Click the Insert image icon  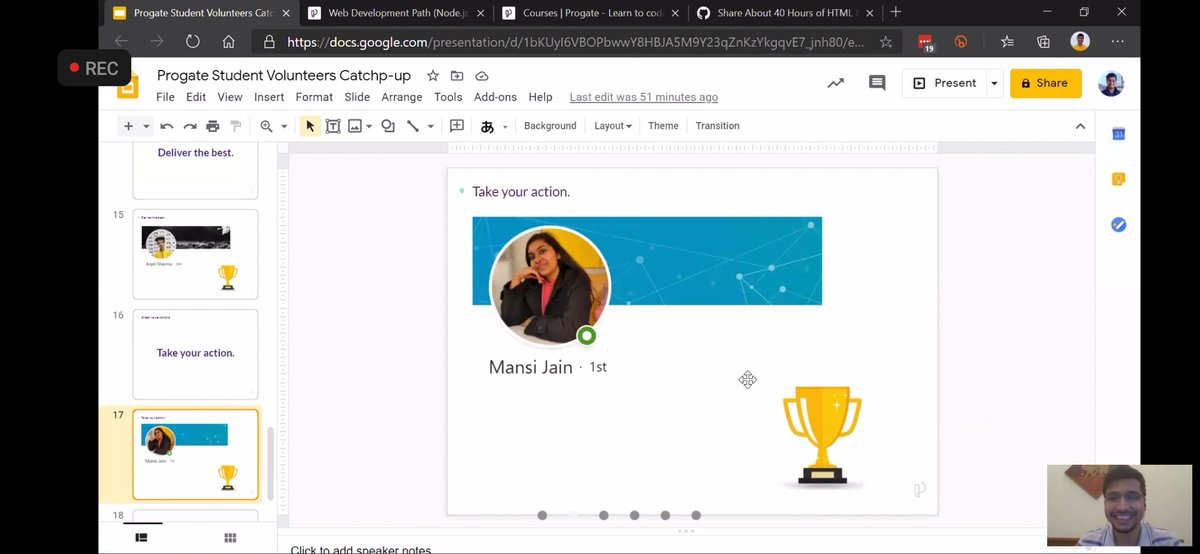tap(354, 126)
